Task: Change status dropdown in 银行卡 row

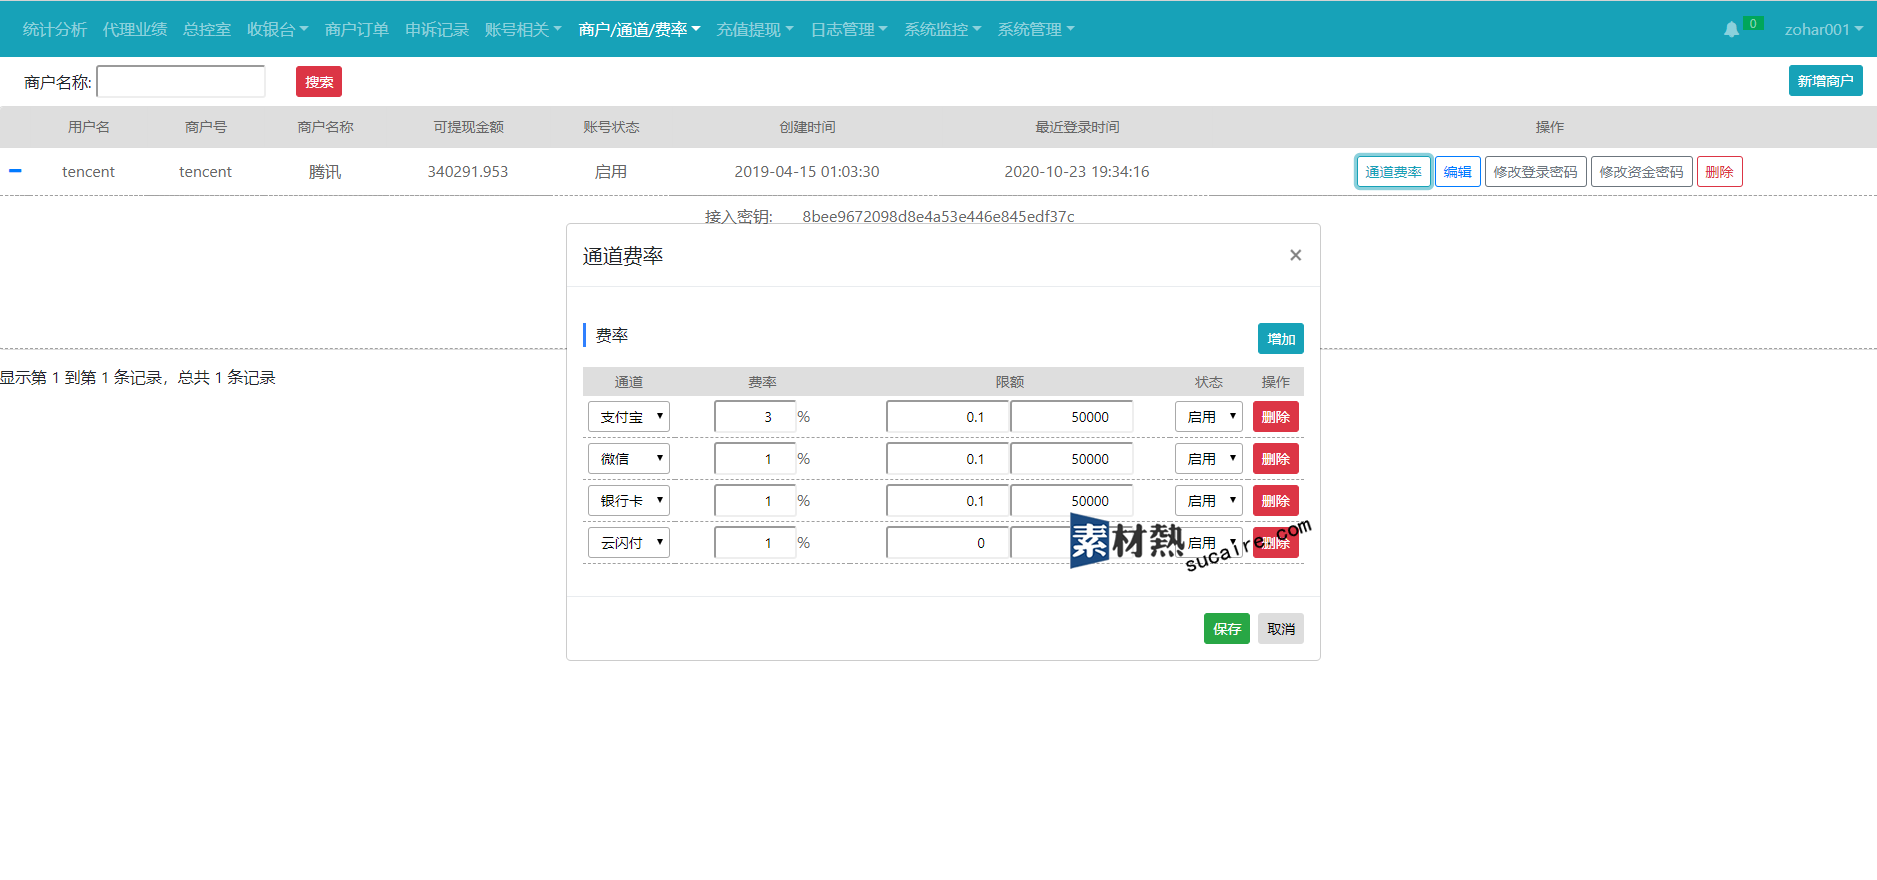Action: [x=1209, y=501]
